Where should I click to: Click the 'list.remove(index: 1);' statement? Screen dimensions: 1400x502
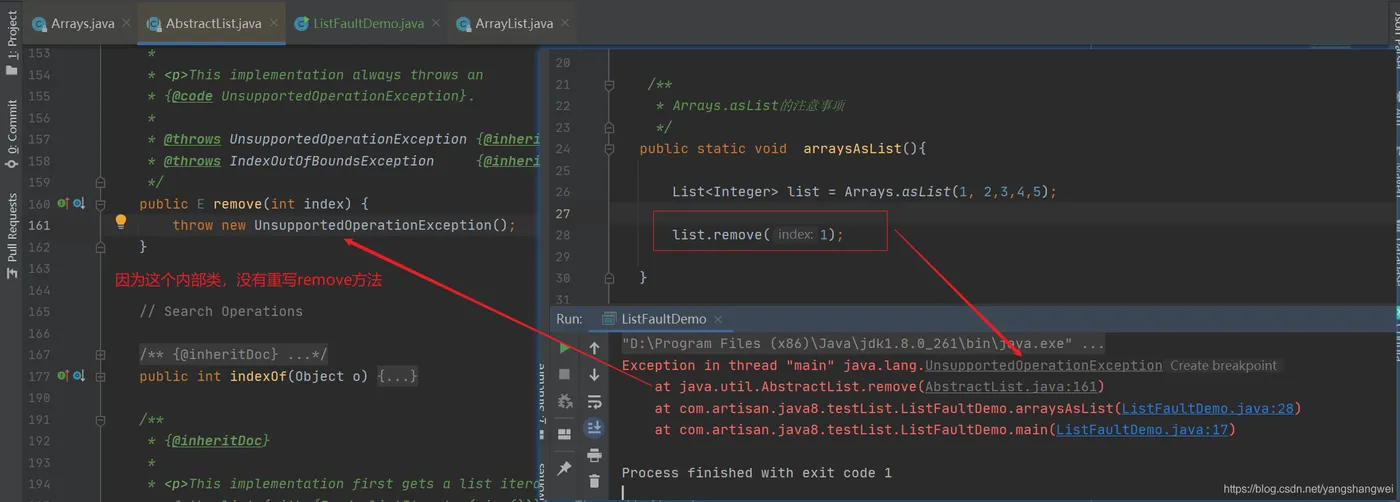[758, 234]
